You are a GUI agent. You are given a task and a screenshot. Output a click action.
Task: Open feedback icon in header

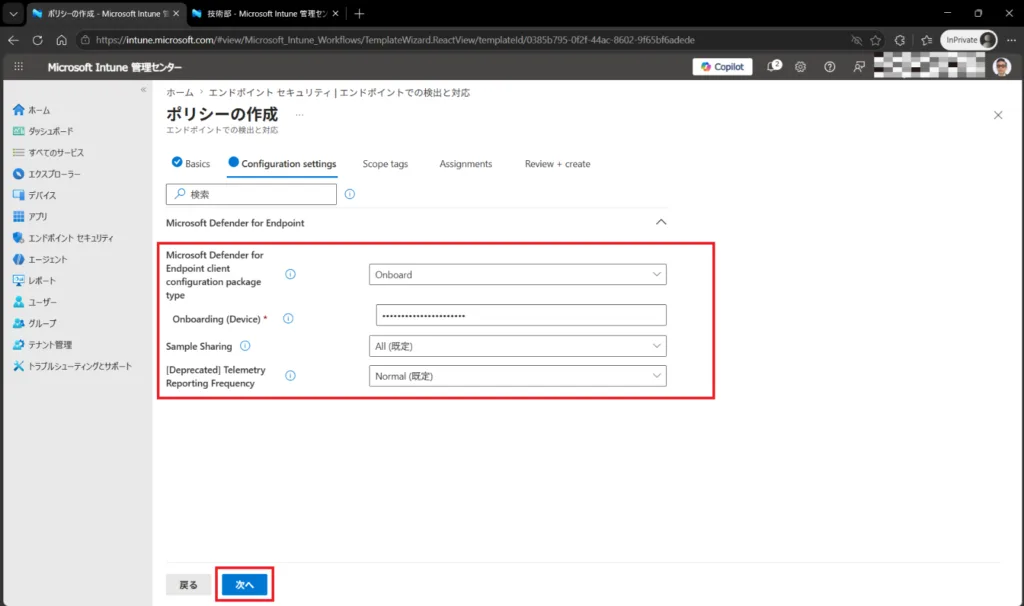[x=859, y=67]
